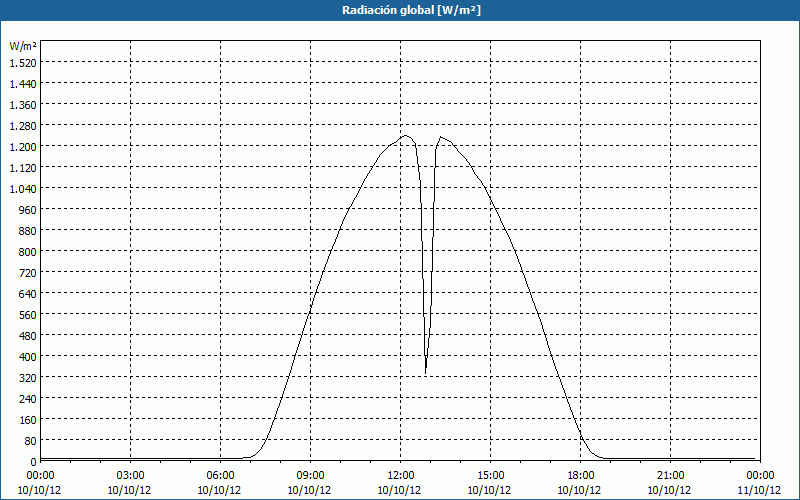Select the '400' y-axis label
Image resolution: width=800 pixels, height=500 pixels.
(x=29, y=357)
